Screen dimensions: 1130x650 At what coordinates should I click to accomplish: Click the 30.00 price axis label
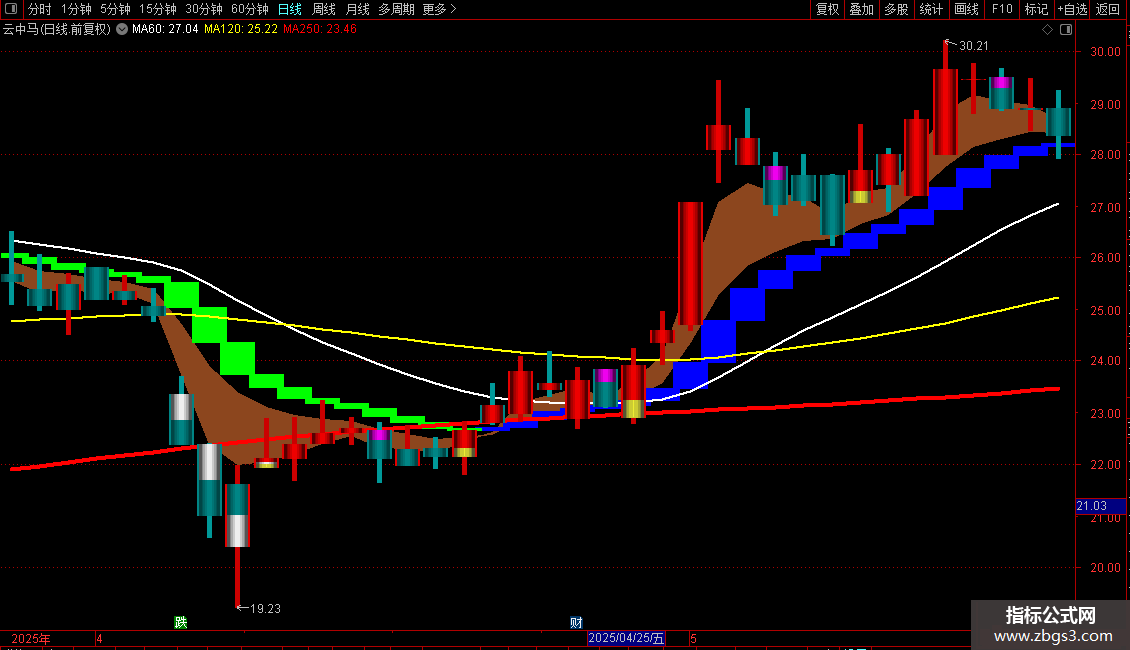[x=1105, y=52]
